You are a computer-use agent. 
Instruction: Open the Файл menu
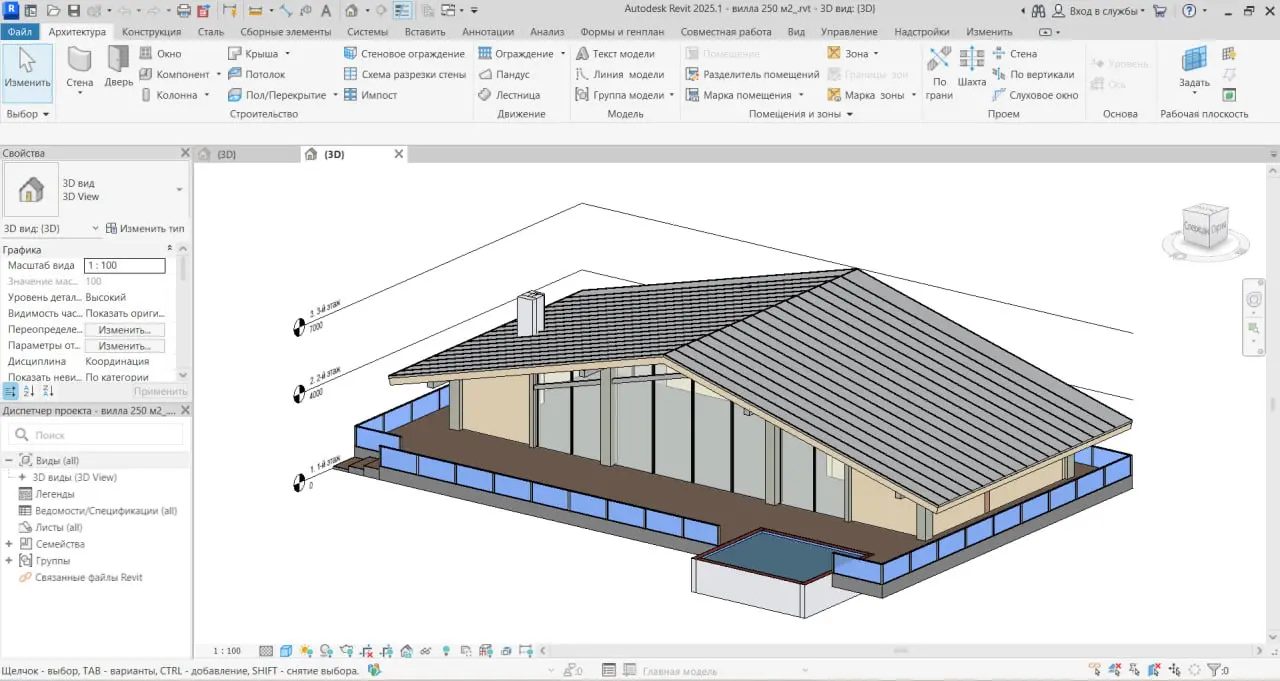point(20,31)
